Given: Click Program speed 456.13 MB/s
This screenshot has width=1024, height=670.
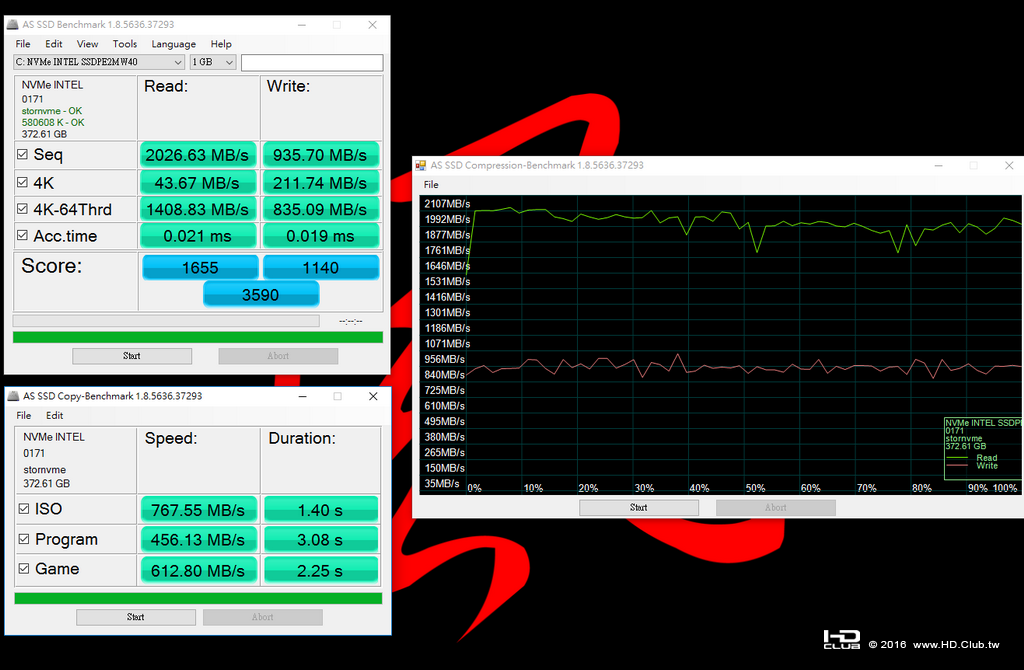Looking at the screenshot, I should tap(198, 540).
